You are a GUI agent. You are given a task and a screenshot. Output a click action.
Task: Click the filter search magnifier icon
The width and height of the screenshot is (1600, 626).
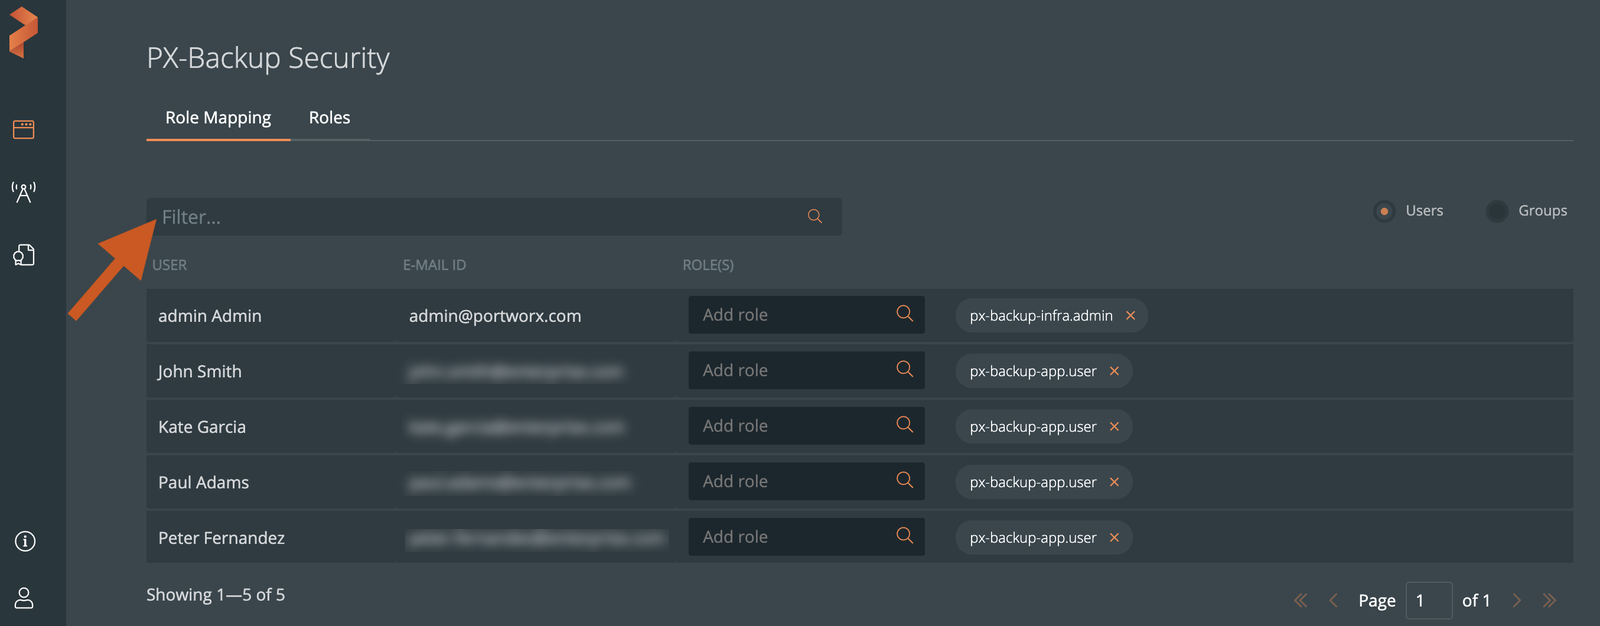tap(815, 217)
